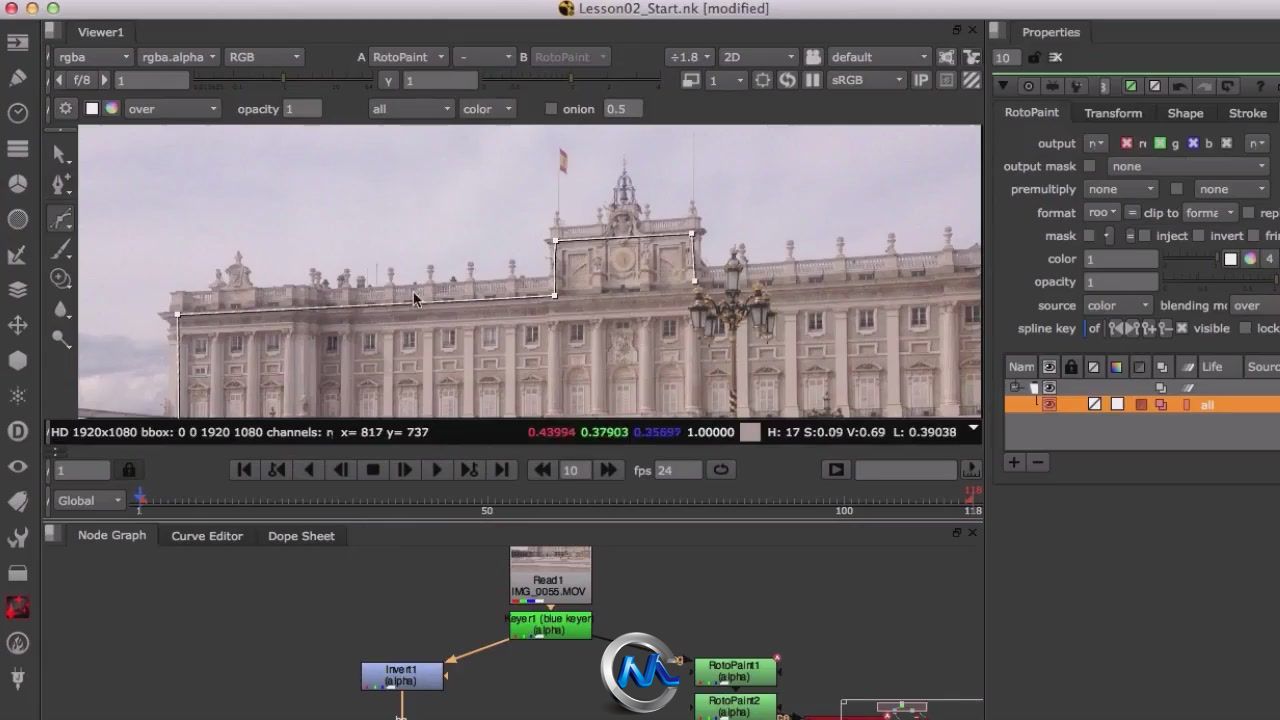The image size is (1280, 720).
Task: Toggle the eye on the orange 'all' row
Action: pos(1049,404)
